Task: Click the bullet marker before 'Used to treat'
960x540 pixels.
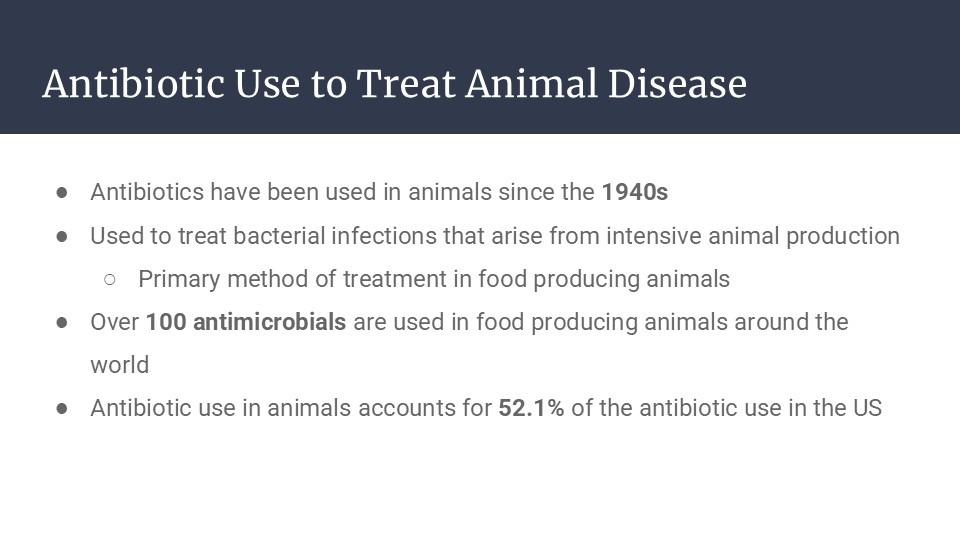Action: [62, 236]
